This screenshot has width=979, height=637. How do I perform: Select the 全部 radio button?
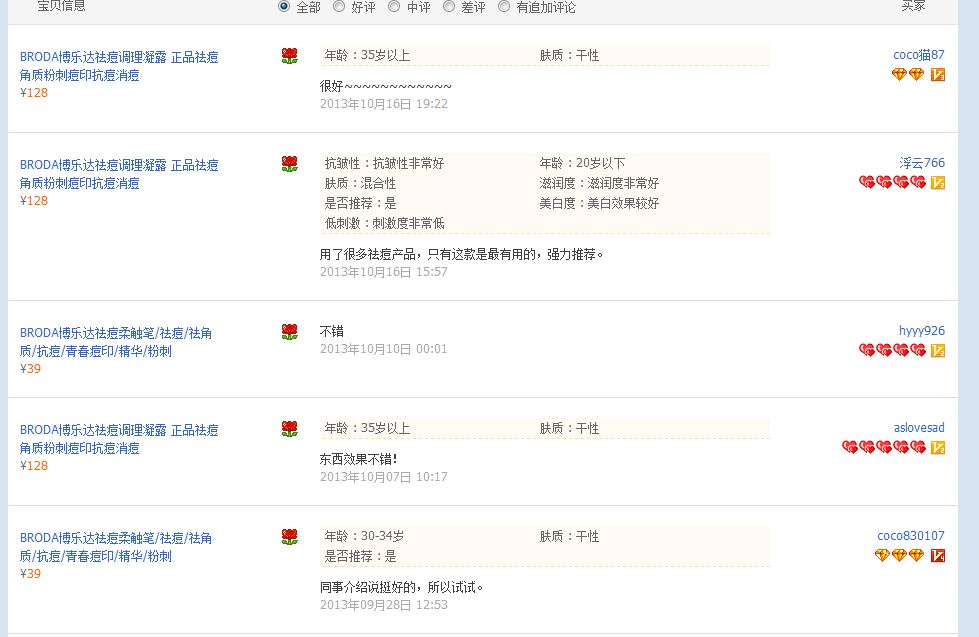284,6
